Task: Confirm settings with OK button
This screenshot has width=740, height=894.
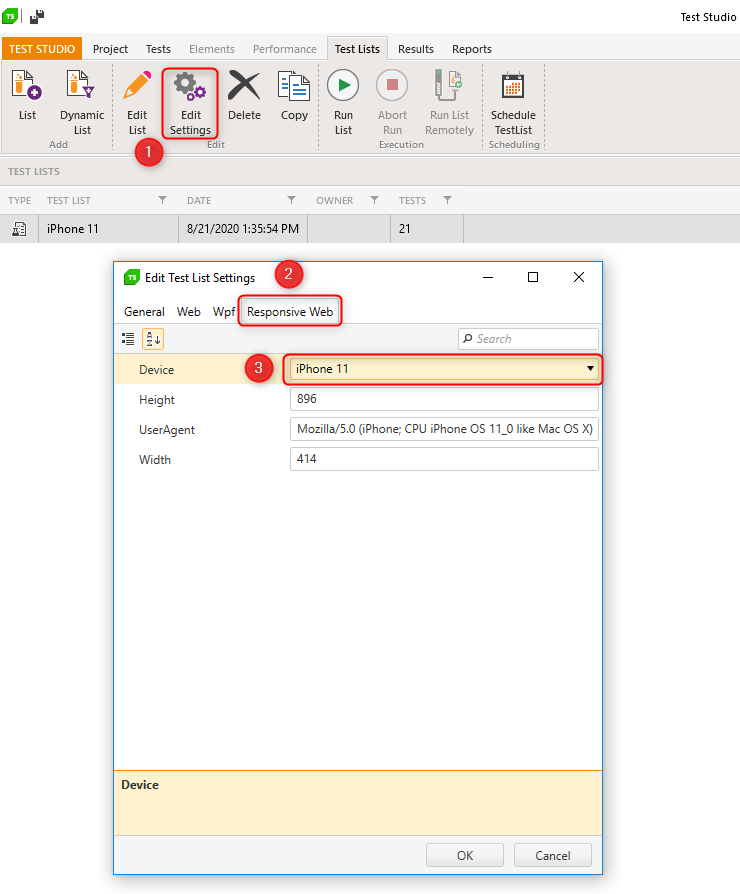Action: pos(465,855)
